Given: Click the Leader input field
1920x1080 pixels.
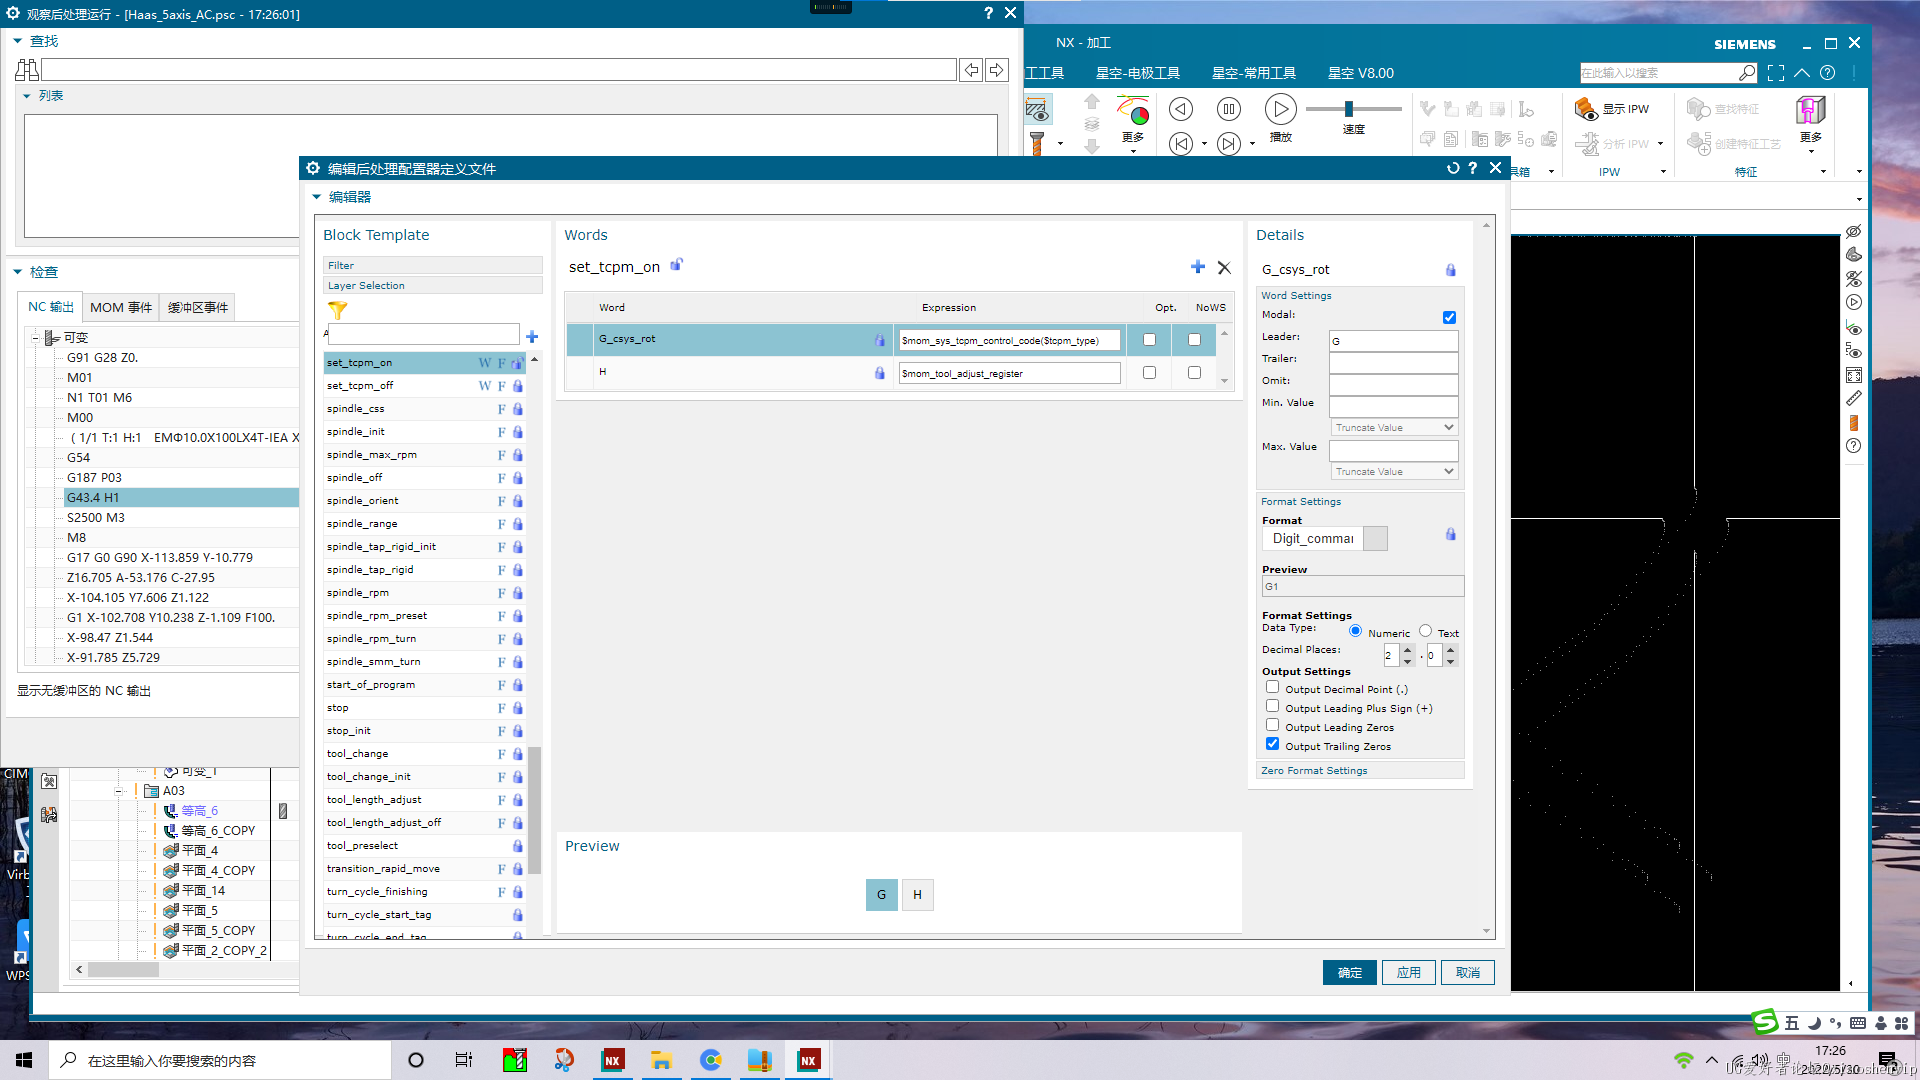Looking at the screenshot, I should tap(1393, 341).
